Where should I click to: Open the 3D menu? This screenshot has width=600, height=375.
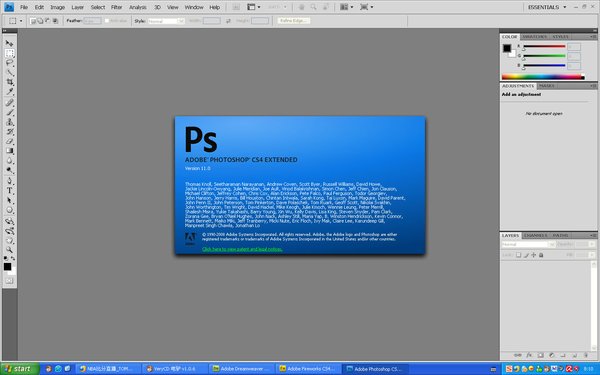coord(157,7)
